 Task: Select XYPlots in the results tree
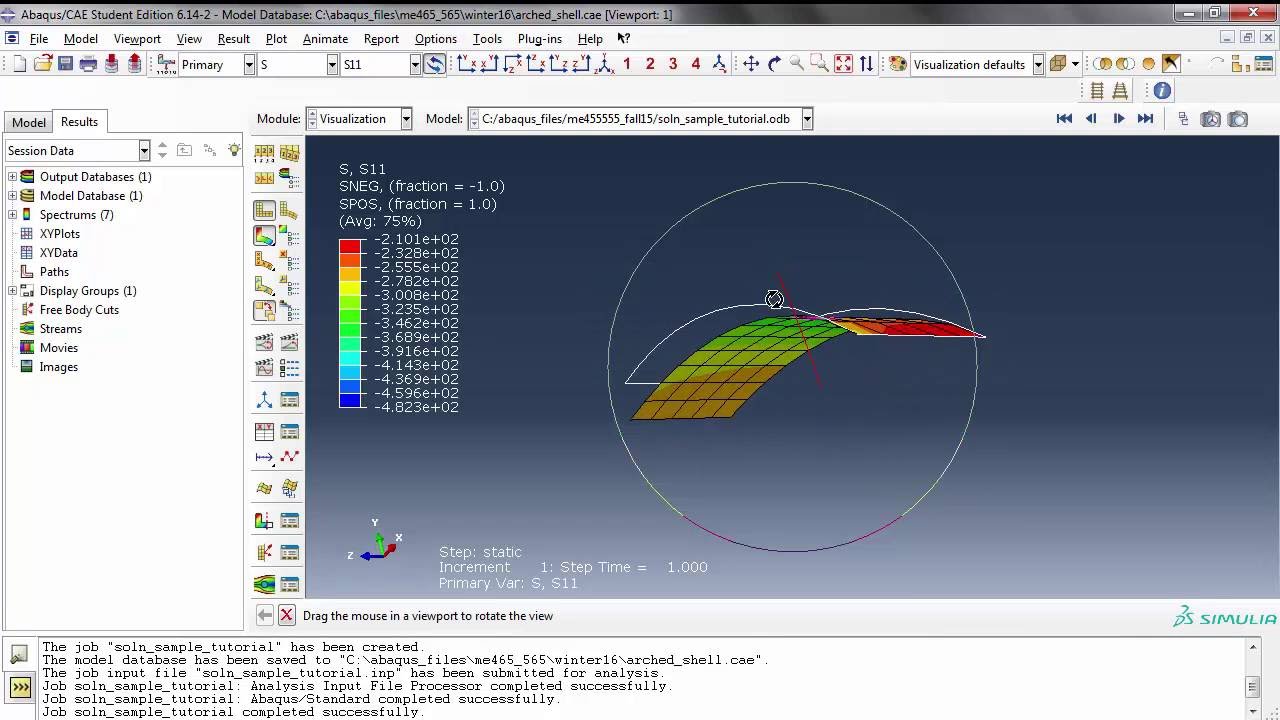click(60, 234)
